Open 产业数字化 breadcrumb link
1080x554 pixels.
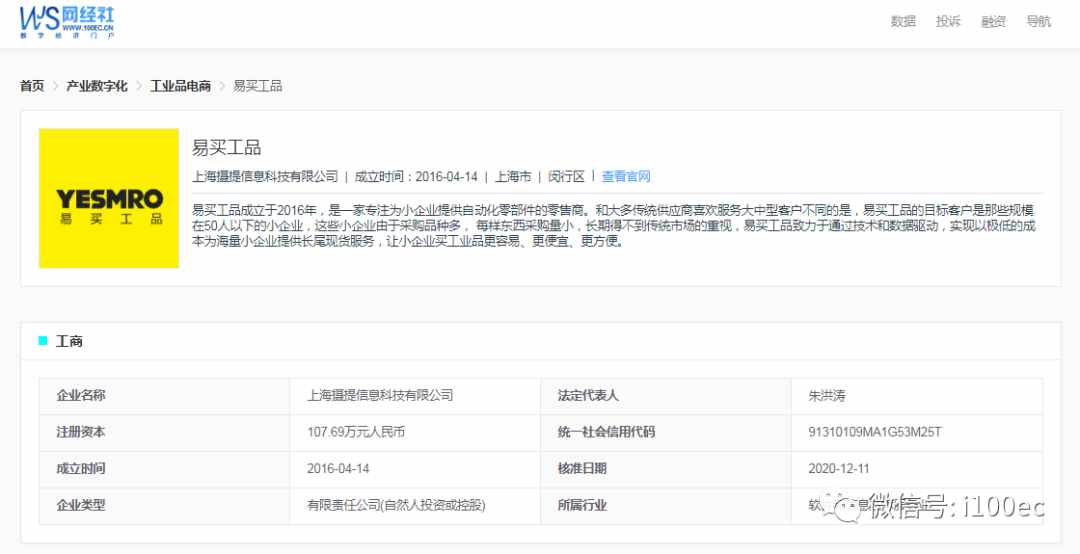click(x=96, y=86)
